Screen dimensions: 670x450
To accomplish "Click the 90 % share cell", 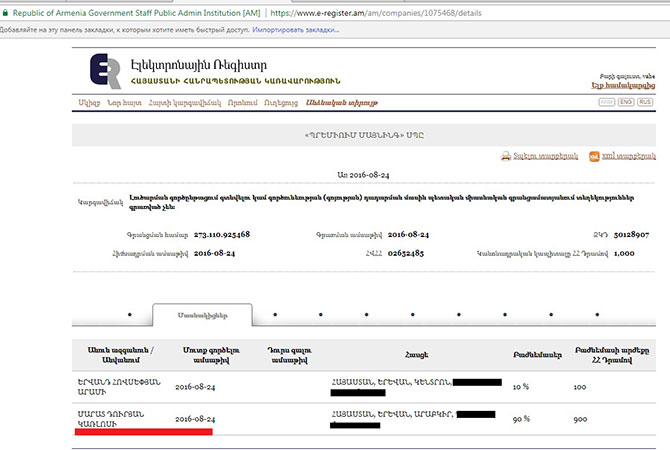I will pos(521,419).
